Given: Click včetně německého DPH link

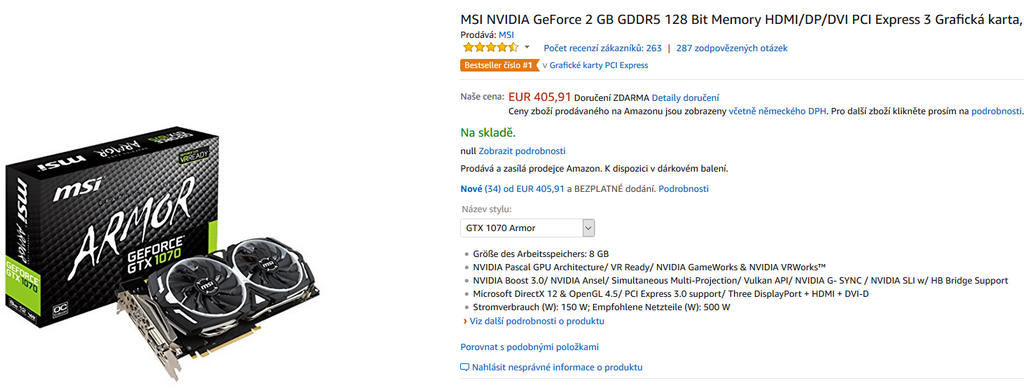Looking at the screenshot, I should (777, 111).
